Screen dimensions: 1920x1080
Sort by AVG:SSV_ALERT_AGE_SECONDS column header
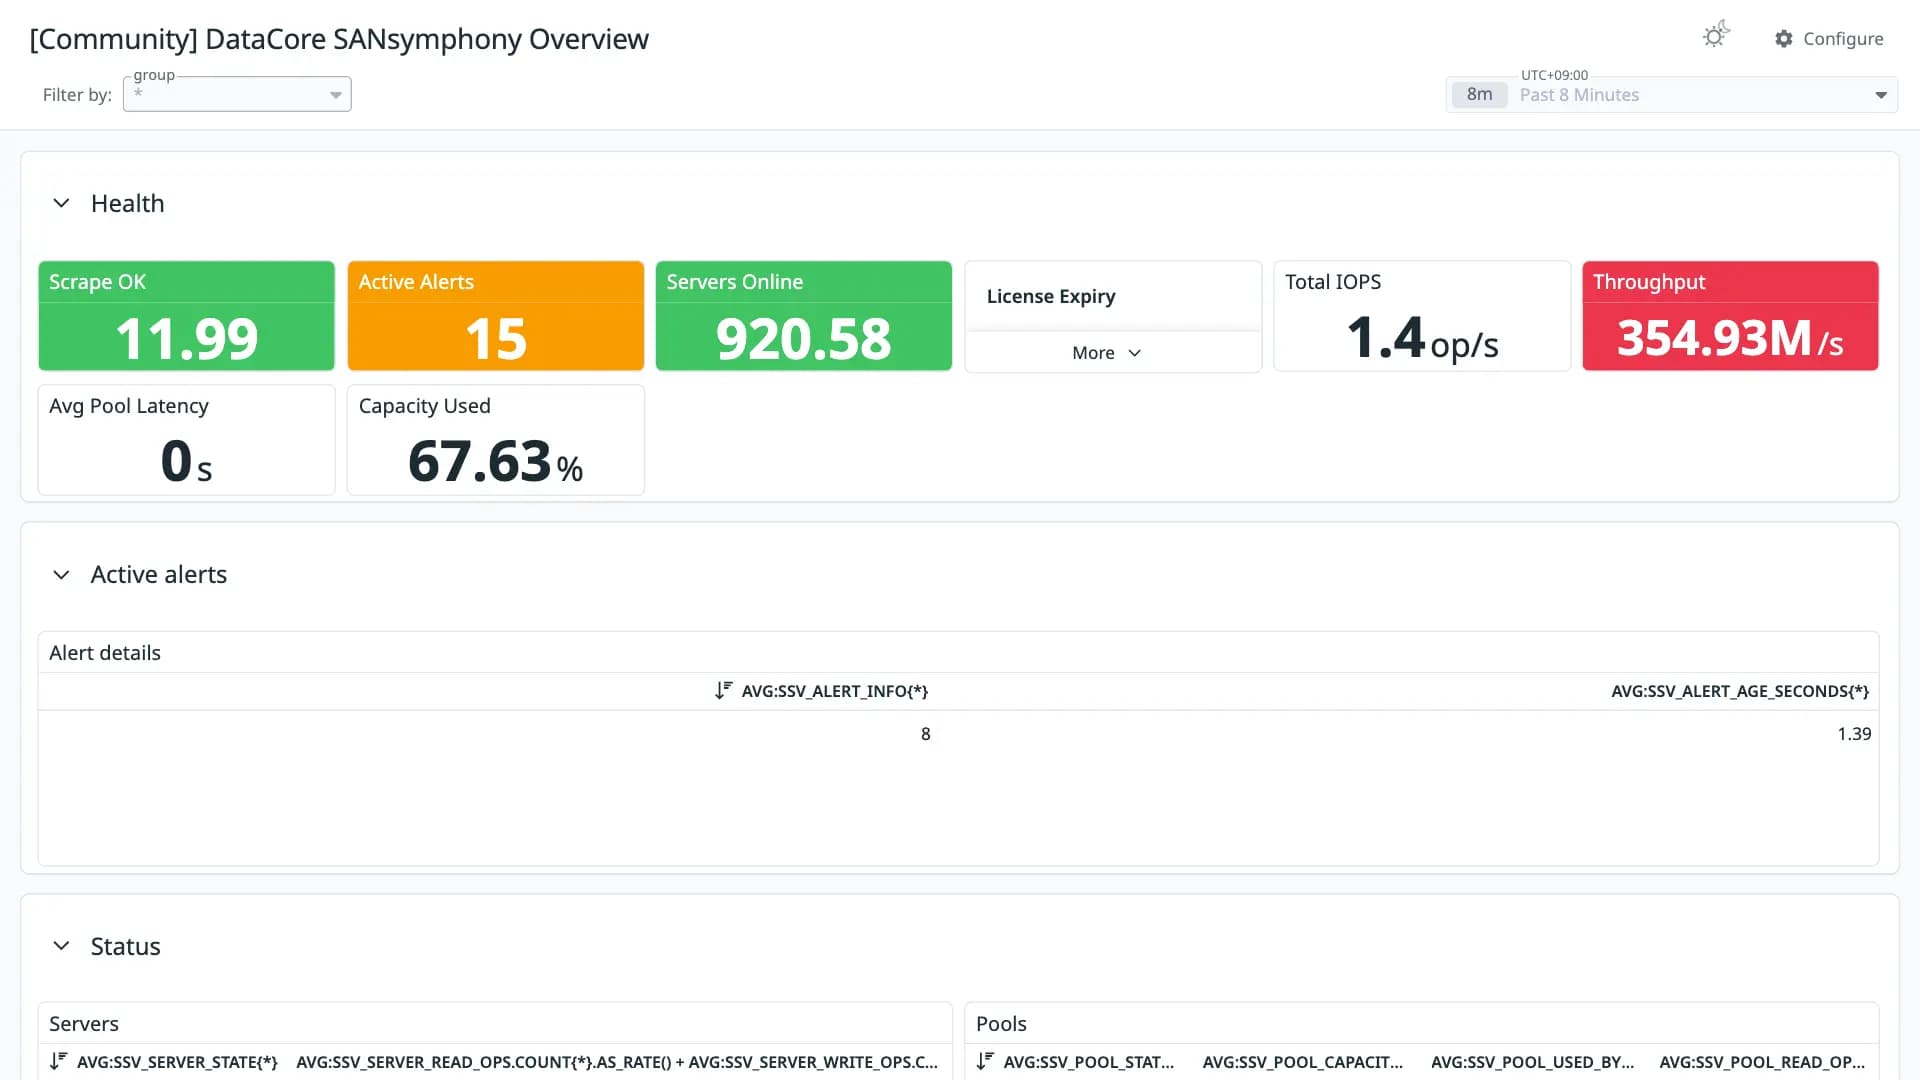pyautogui.click(x=1740, y=691)
